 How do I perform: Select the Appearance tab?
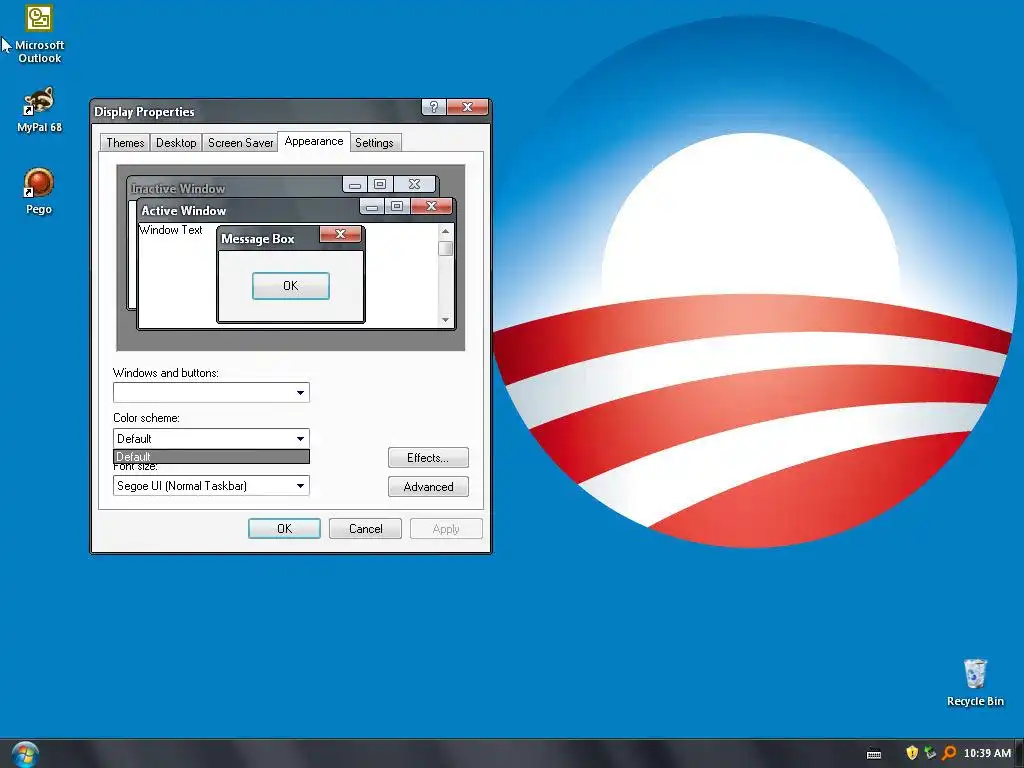click(314, 141)
